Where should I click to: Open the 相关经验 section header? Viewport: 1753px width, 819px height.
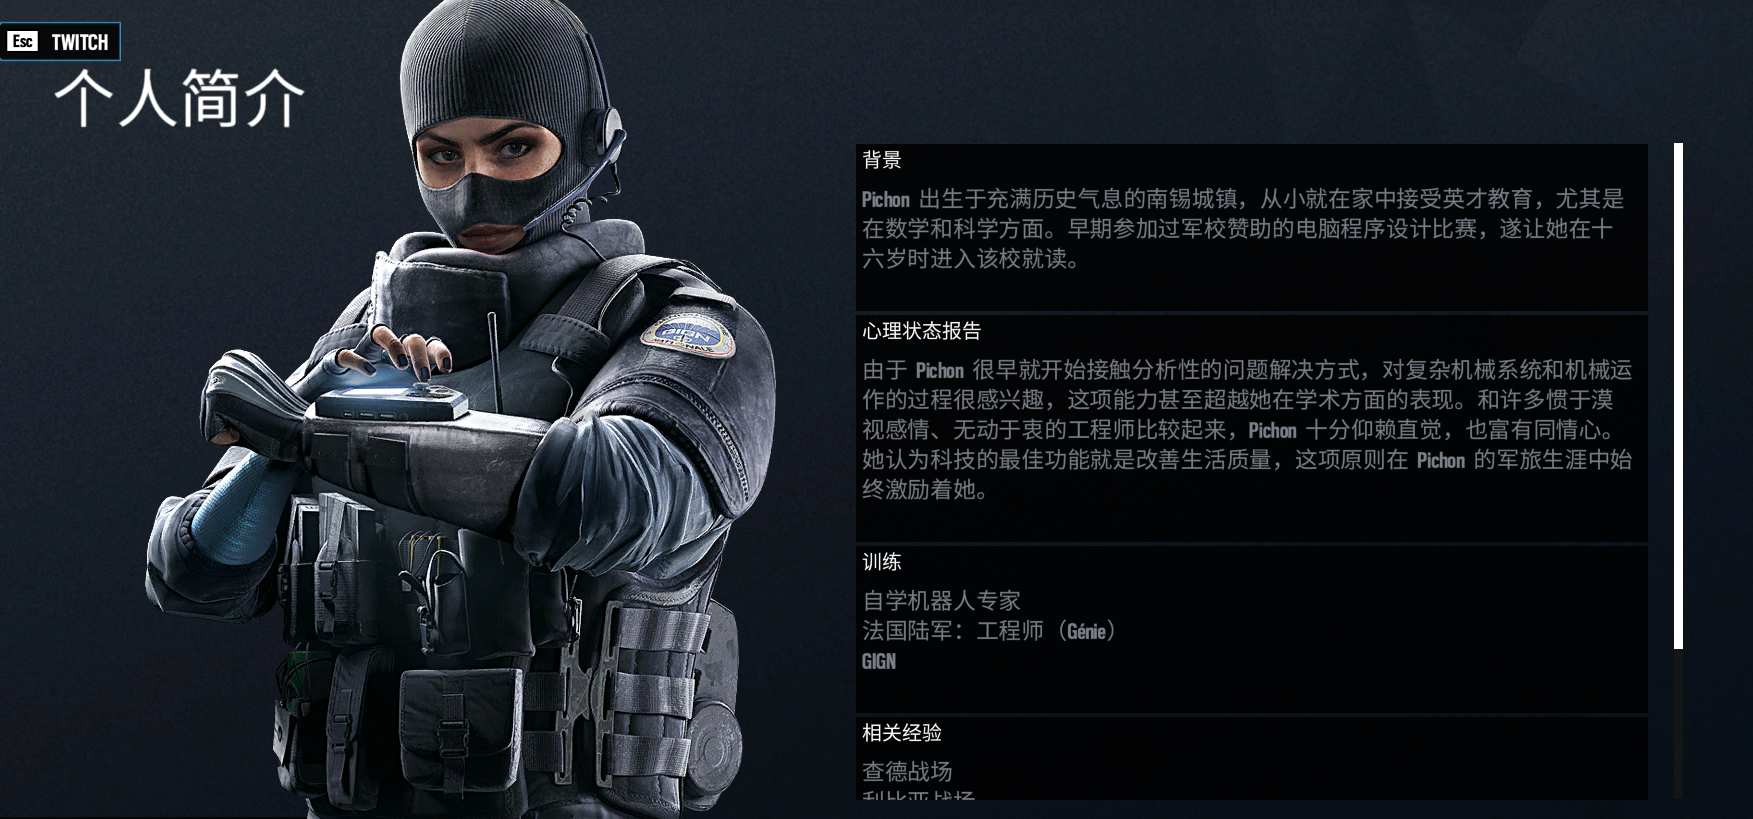(x=902, y=733)
